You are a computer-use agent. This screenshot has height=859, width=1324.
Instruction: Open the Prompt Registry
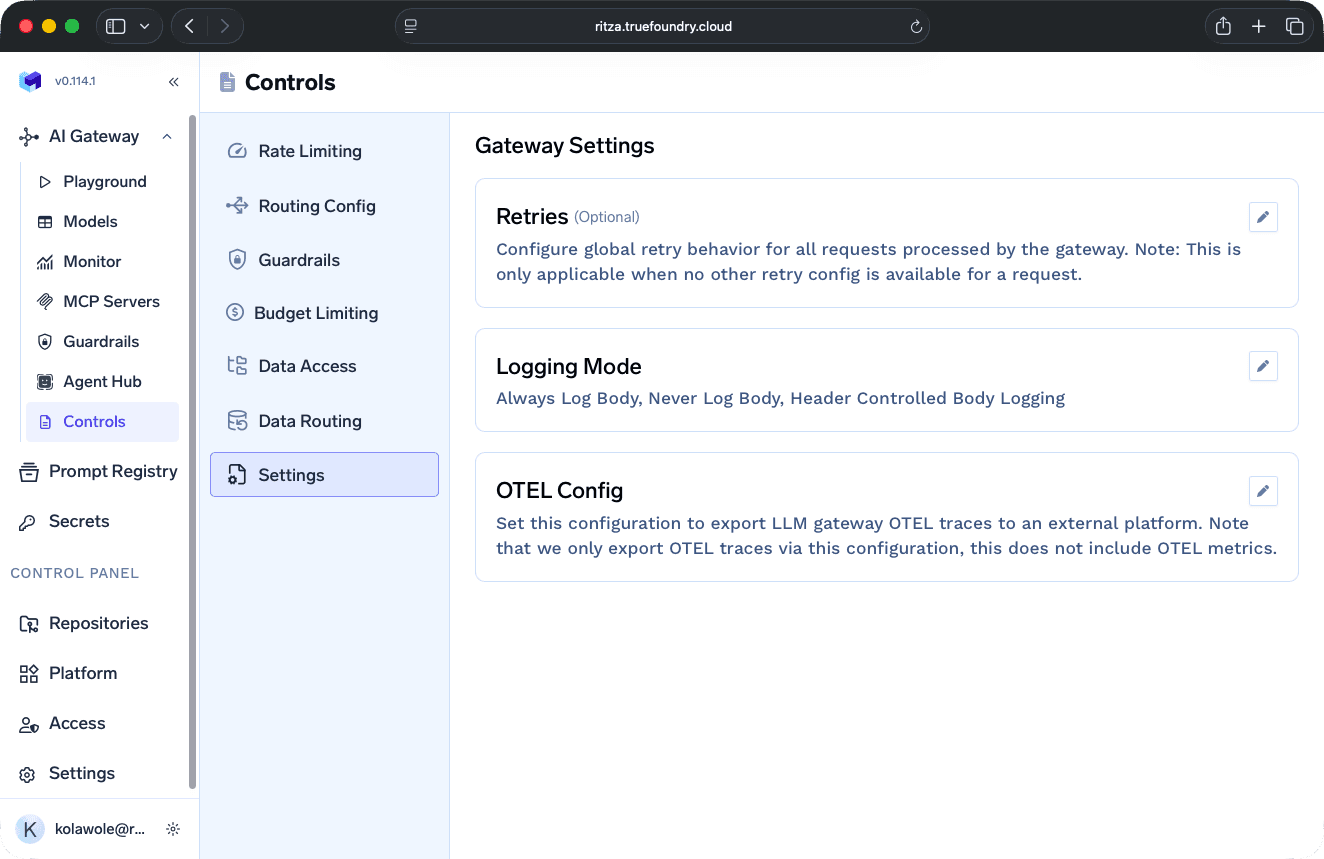click(x=114, y=471)
